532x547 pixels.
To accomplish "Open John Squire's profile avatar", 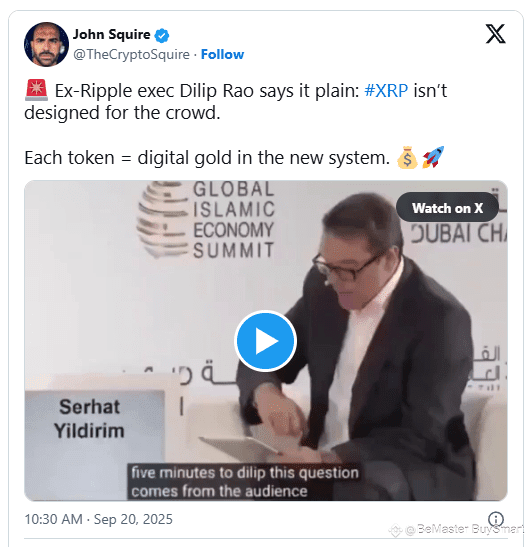I will click(46, 44).
